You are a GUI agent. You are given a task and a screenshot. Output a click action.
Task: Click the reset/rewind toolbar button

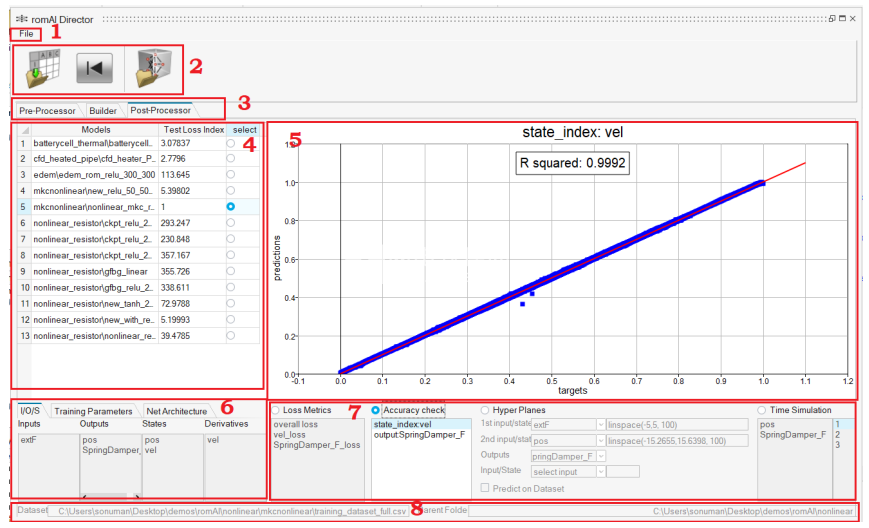94,68
